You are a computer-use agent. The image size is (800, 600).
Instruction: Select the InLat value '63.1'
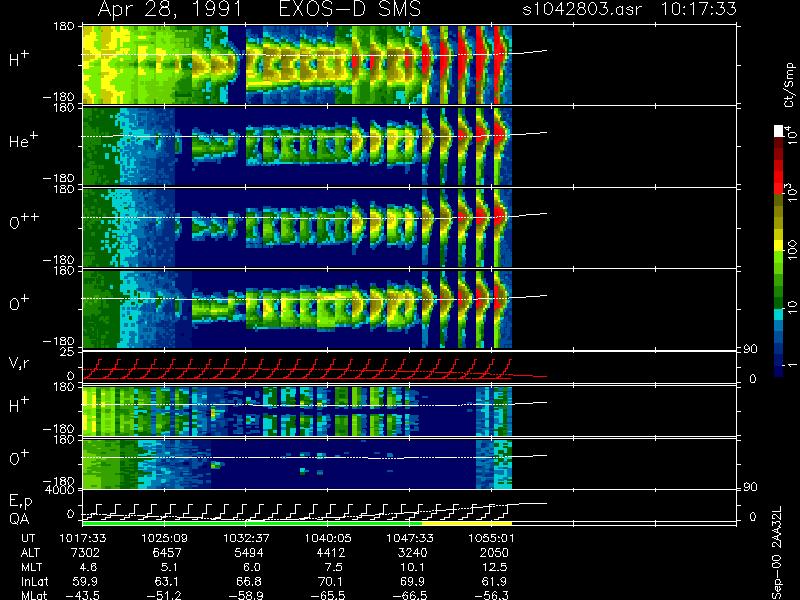click(x=166, y=581)
